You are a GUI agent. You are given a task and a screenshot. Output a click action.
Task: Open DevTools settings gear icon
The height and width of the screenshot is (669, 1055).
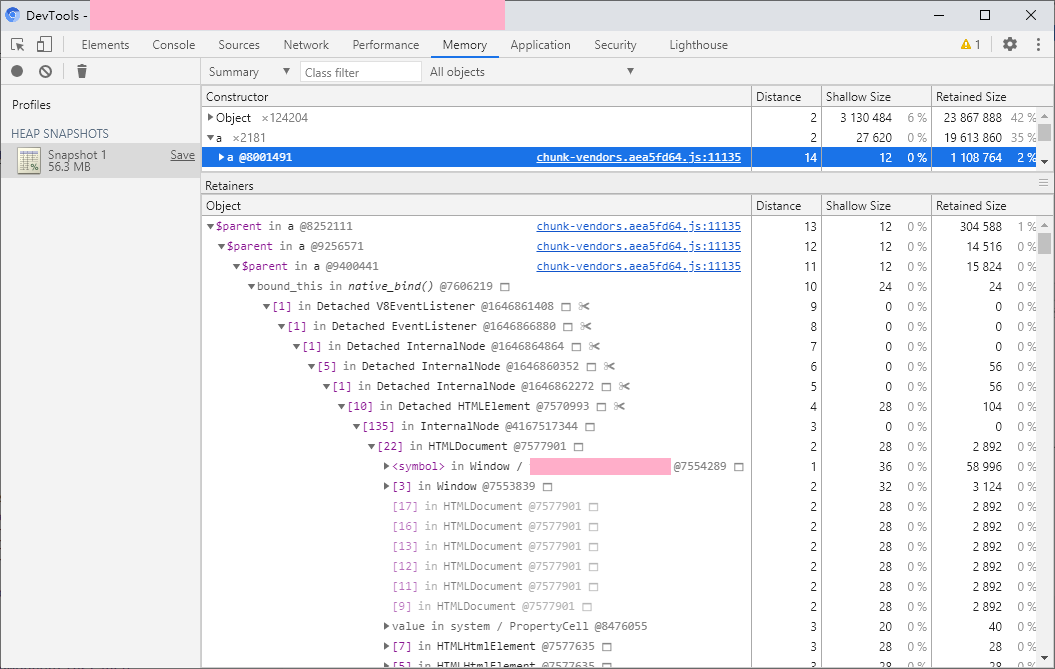point(1010,45)
